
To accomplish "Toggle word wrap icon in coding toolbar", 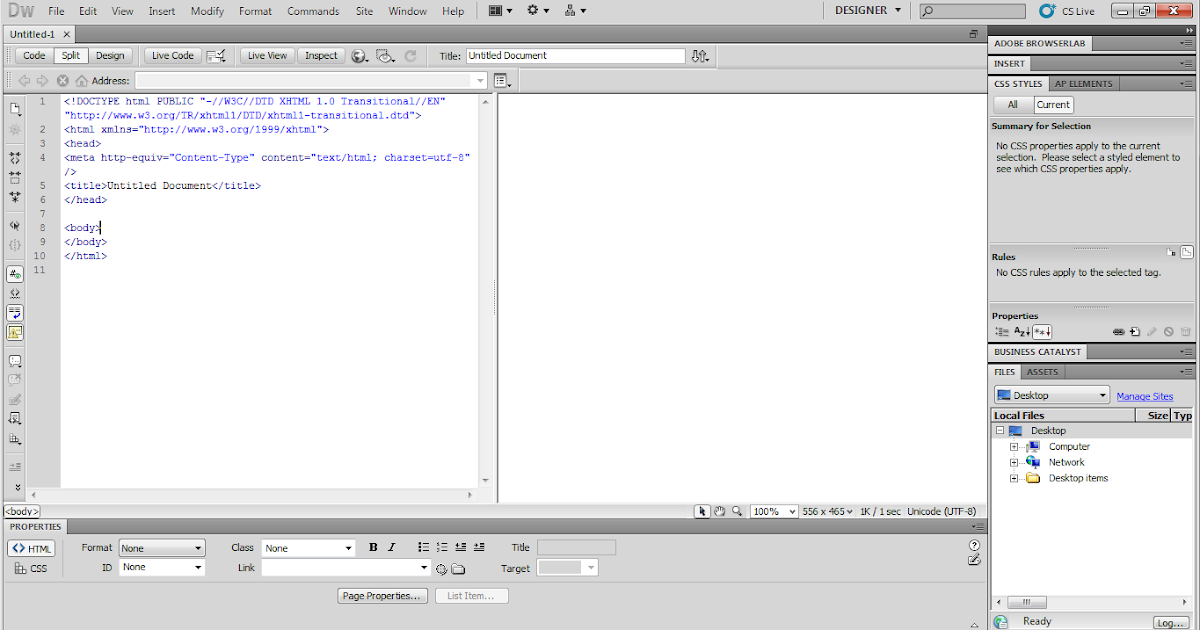I will pyautogui.click(x=15, y=313).
